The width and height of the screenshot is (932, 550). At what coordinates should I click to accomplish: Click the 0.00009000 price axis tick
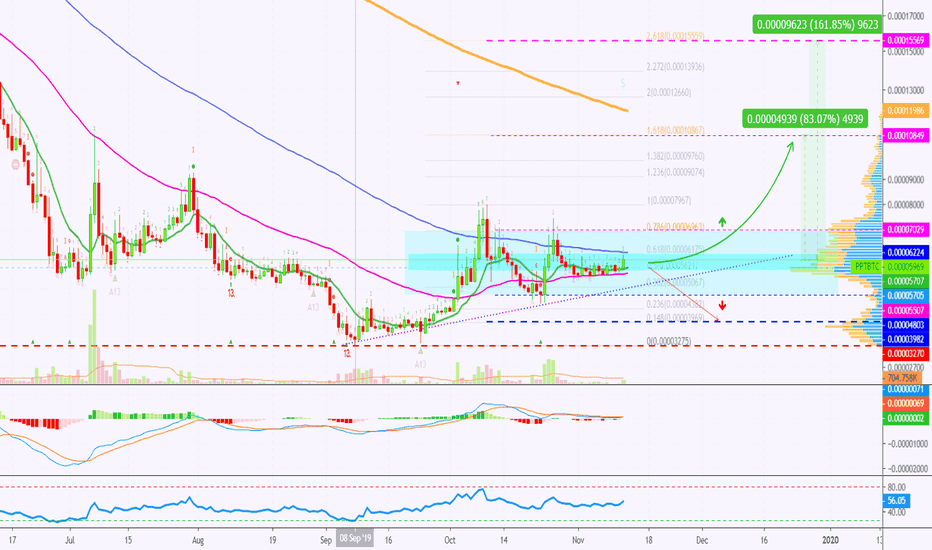coord(906,180)
